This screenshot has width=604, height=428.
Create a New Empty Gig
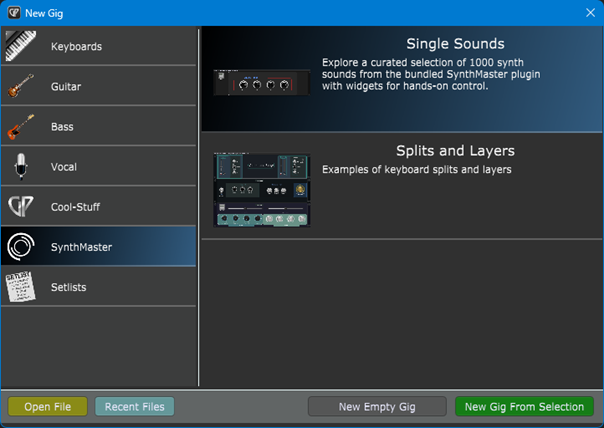coord(377,406)
